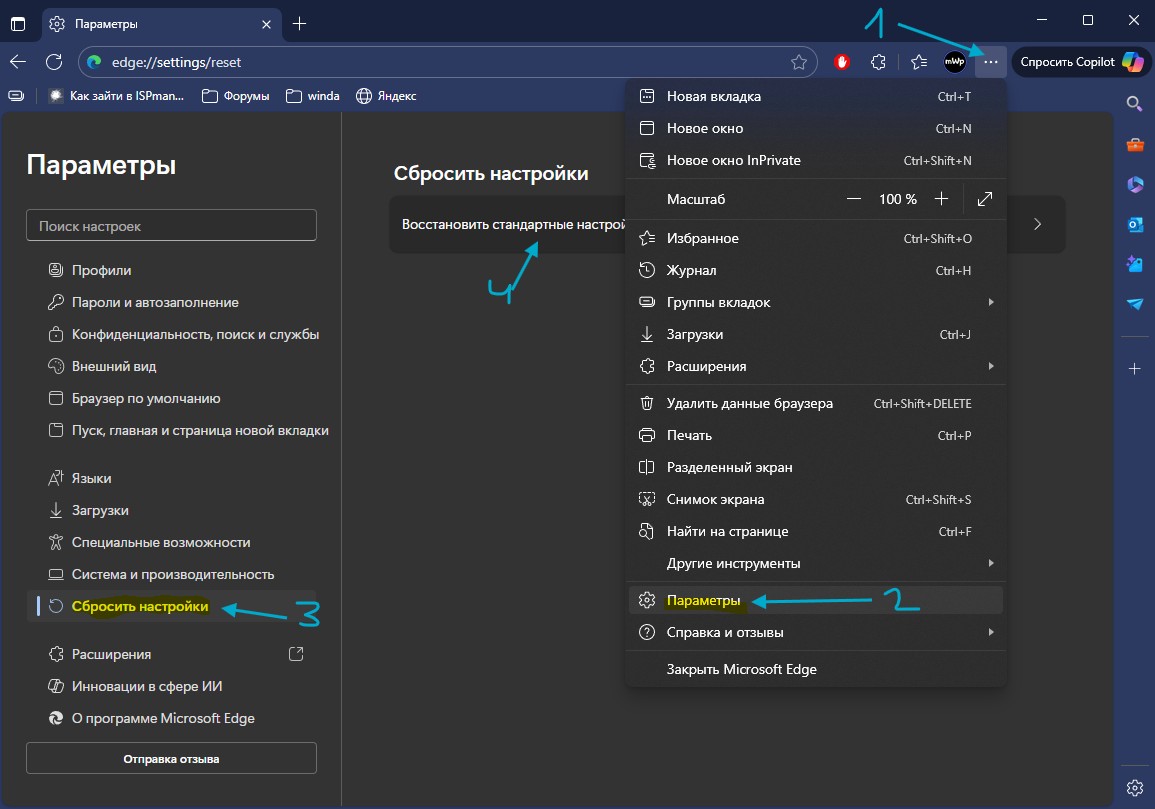This screenshot has width=1155, height=809.
Task: Click the Refresh page icon
Action: pyautogui.click(x=54, y=62)
